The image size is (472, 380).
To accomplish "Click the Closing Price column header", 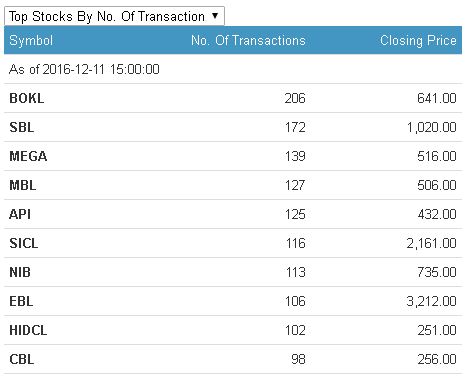I will click(x=418, y=40).
